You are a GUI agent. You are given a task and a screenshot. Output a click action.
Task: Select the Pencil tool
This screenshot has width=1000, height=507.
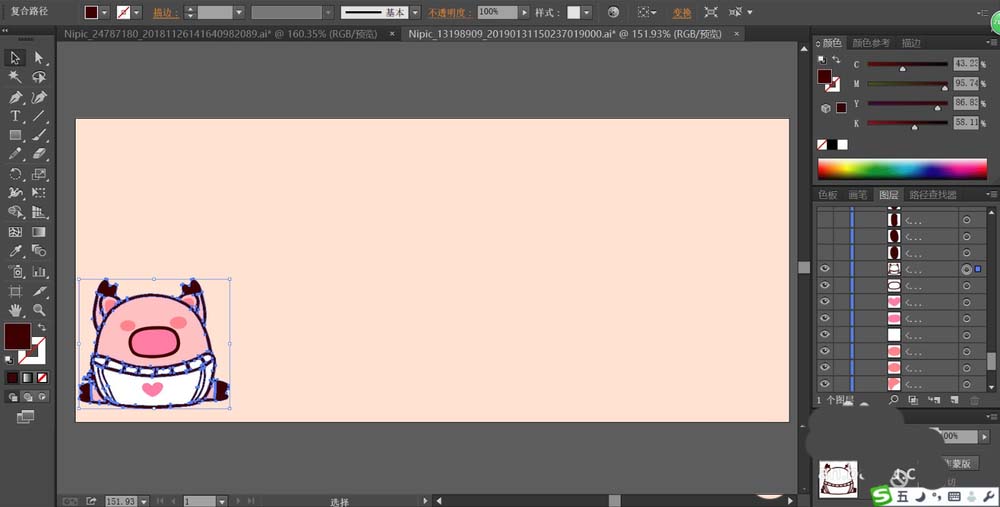pos(15,154)
